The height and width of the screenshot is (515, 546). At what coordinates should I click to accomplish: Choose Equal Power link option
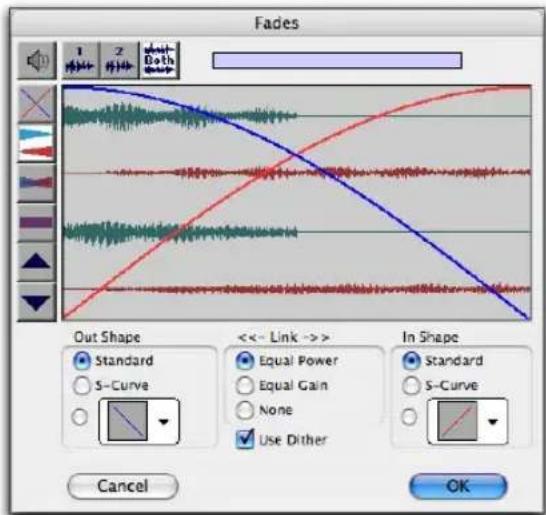(245, 361)
